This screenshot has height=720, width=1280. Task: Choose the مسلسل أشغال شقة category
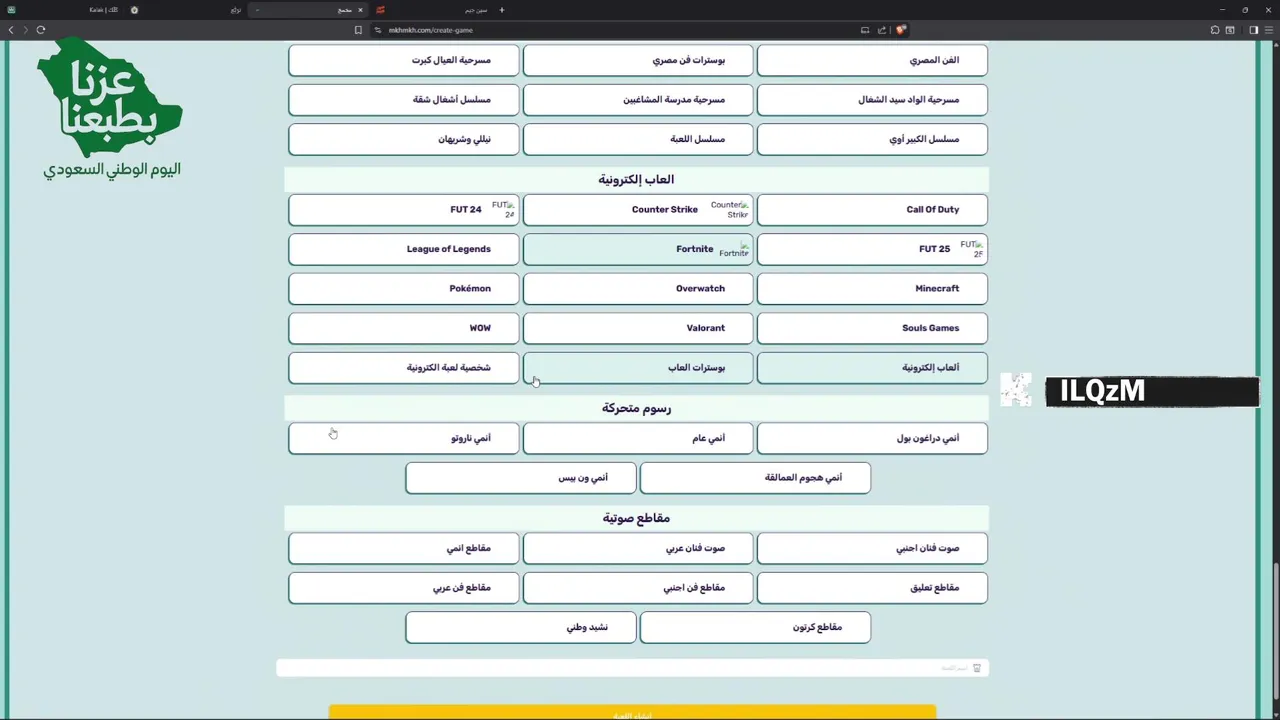tap(404, 100)
